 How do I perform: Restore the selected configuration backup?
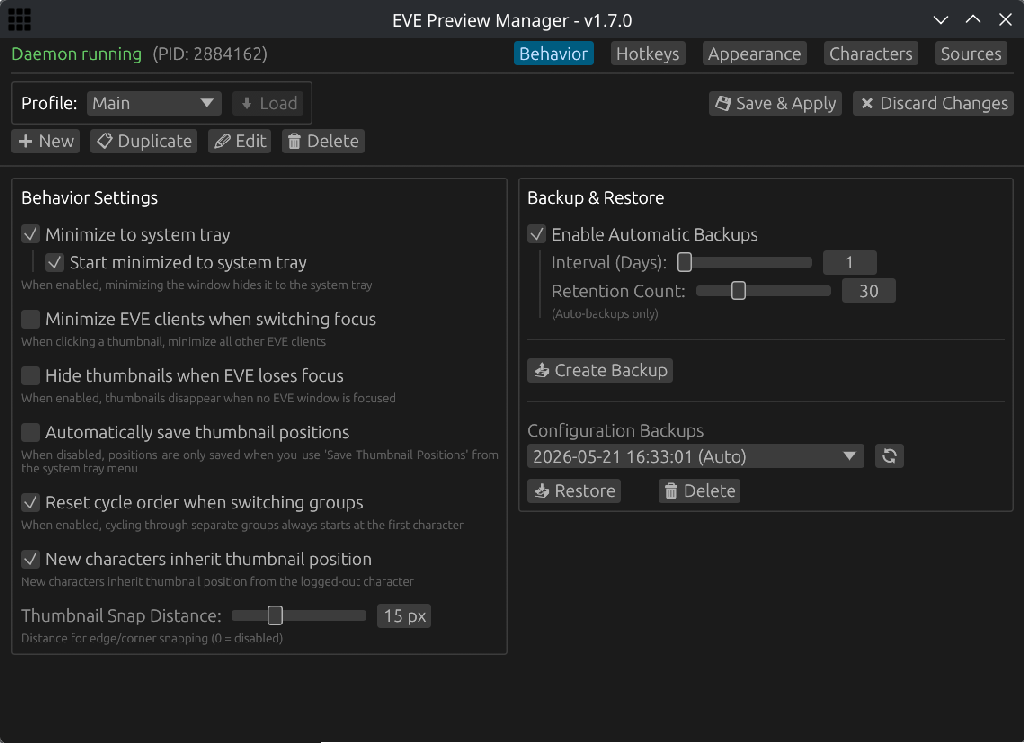tap(574, 490)
